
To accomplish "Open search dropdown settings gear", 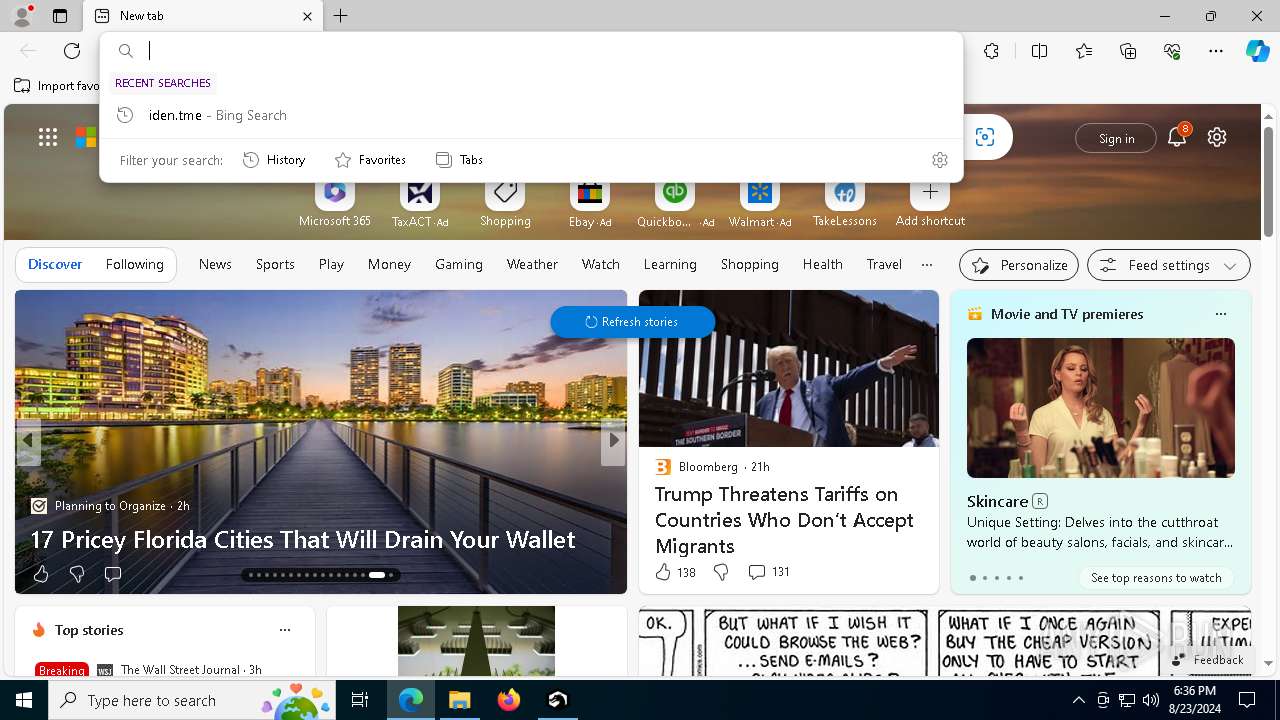I will click(939, 160).
